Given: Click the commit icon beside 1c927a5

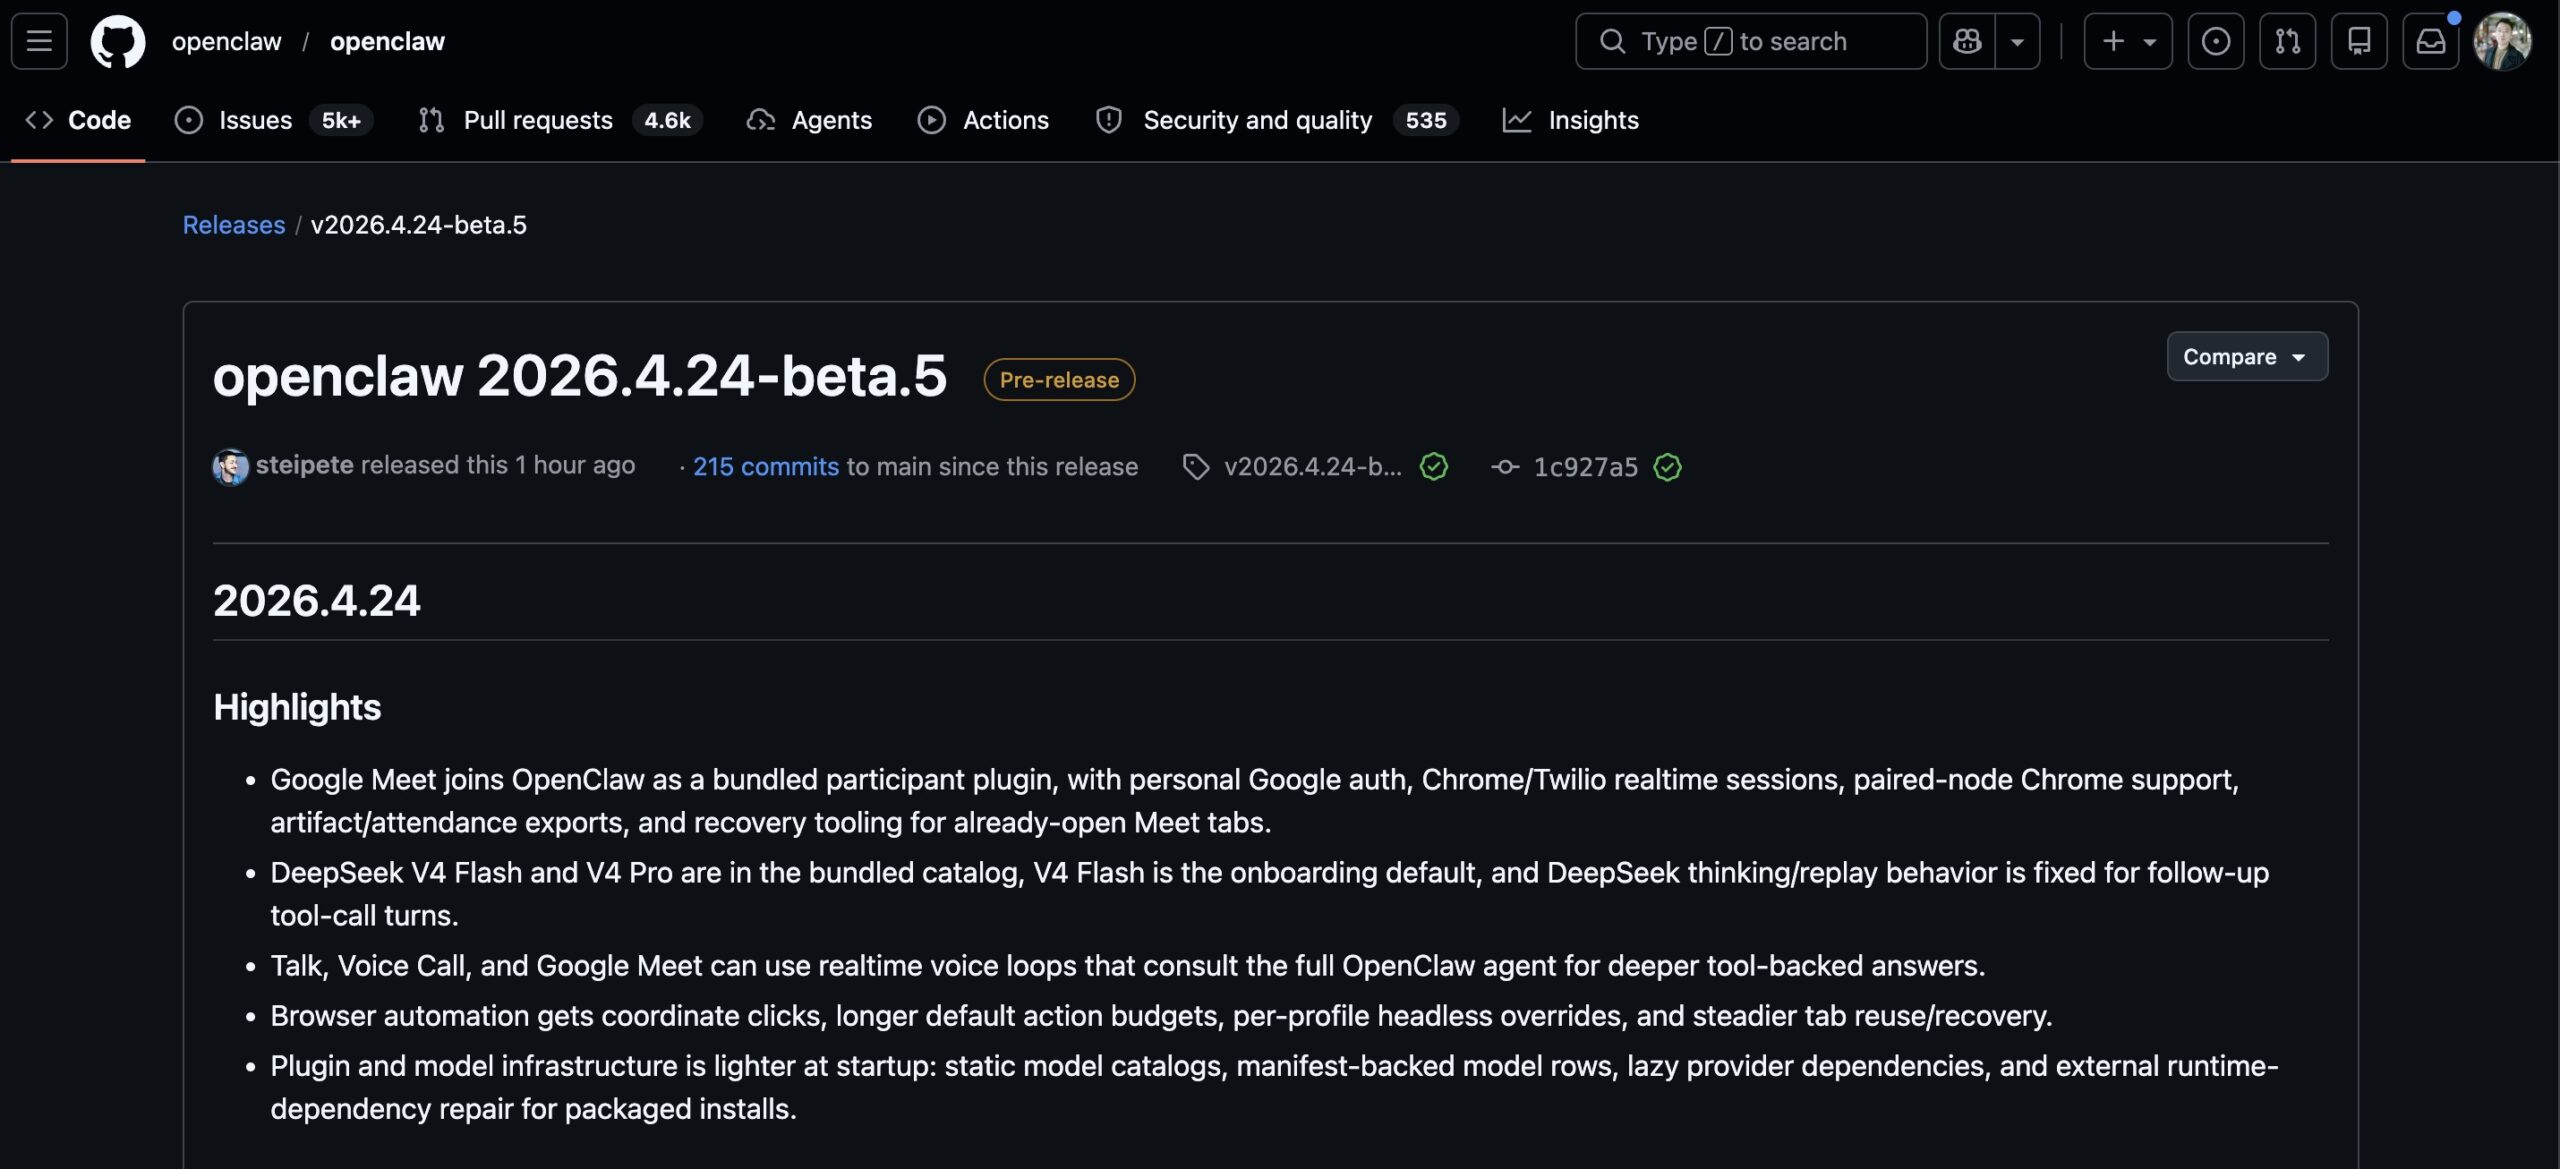Looking at the screenshot, I should [1505, 467].
